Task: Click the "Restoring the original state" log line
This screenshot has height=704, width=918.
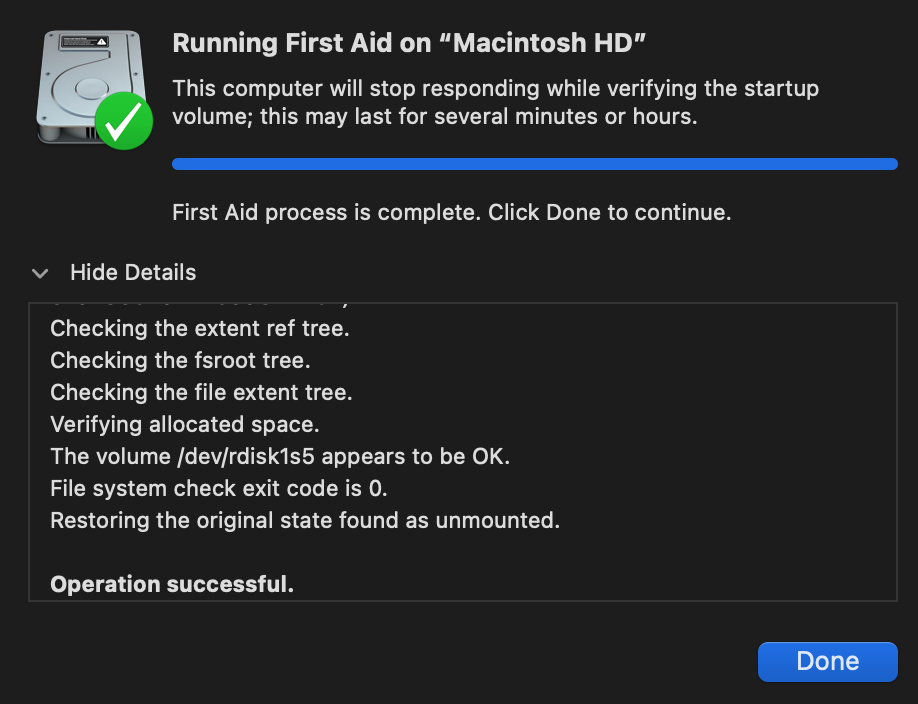Action: coord(305,521)
